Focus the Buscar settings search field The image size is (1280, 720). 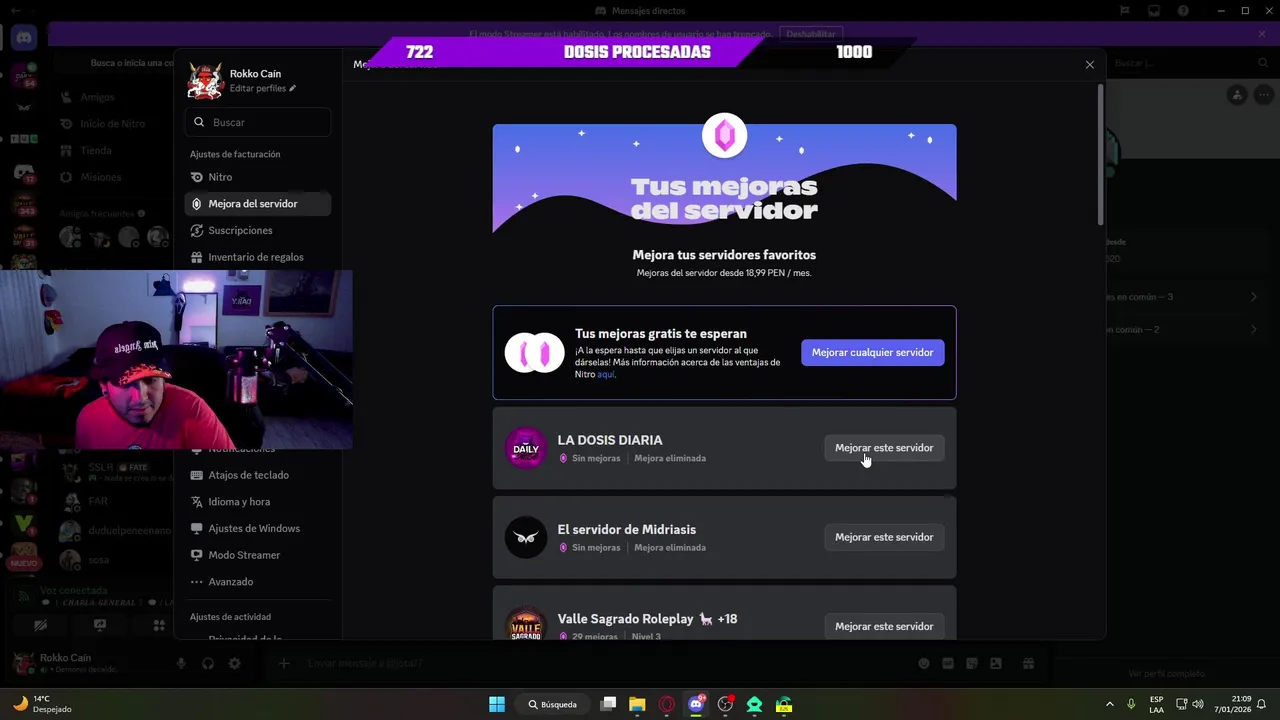(x=258, y=122)
